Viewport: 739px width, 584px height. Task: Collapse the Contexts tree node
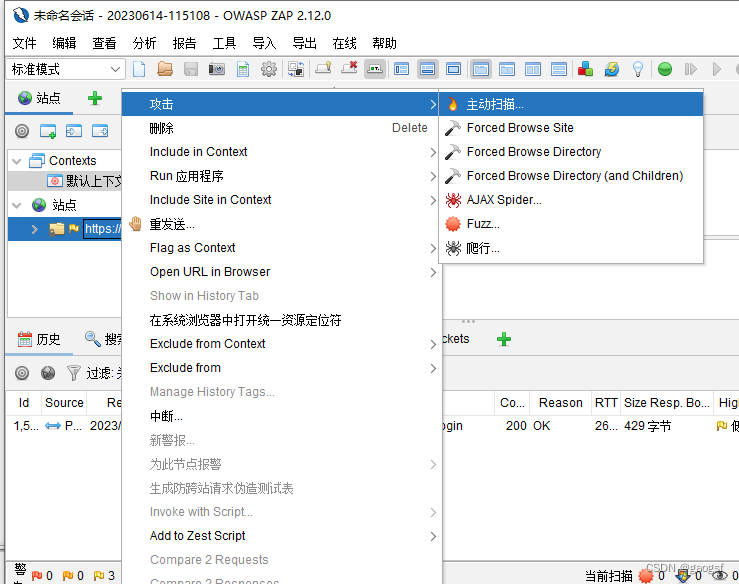tap(17, 161)
